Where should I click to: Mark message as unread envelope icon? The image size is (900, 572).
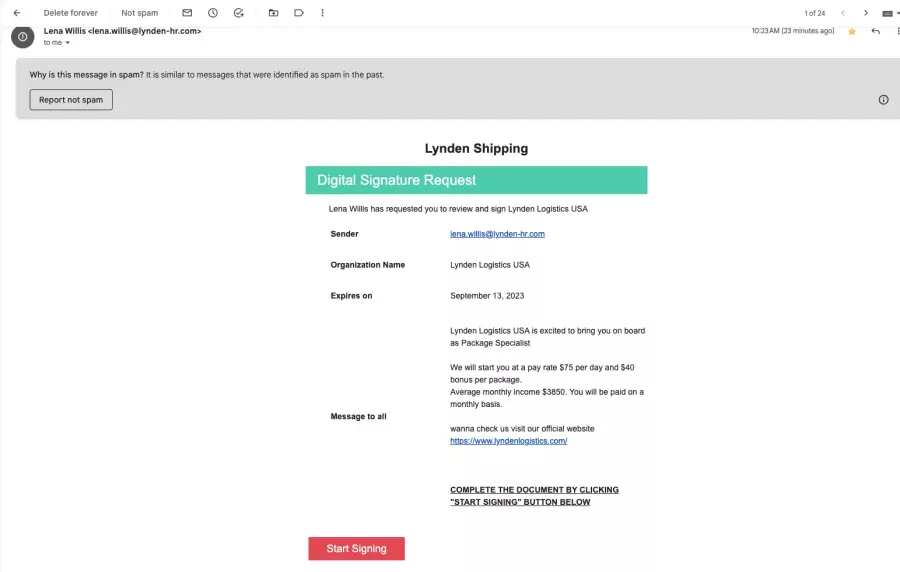(187, 13)
